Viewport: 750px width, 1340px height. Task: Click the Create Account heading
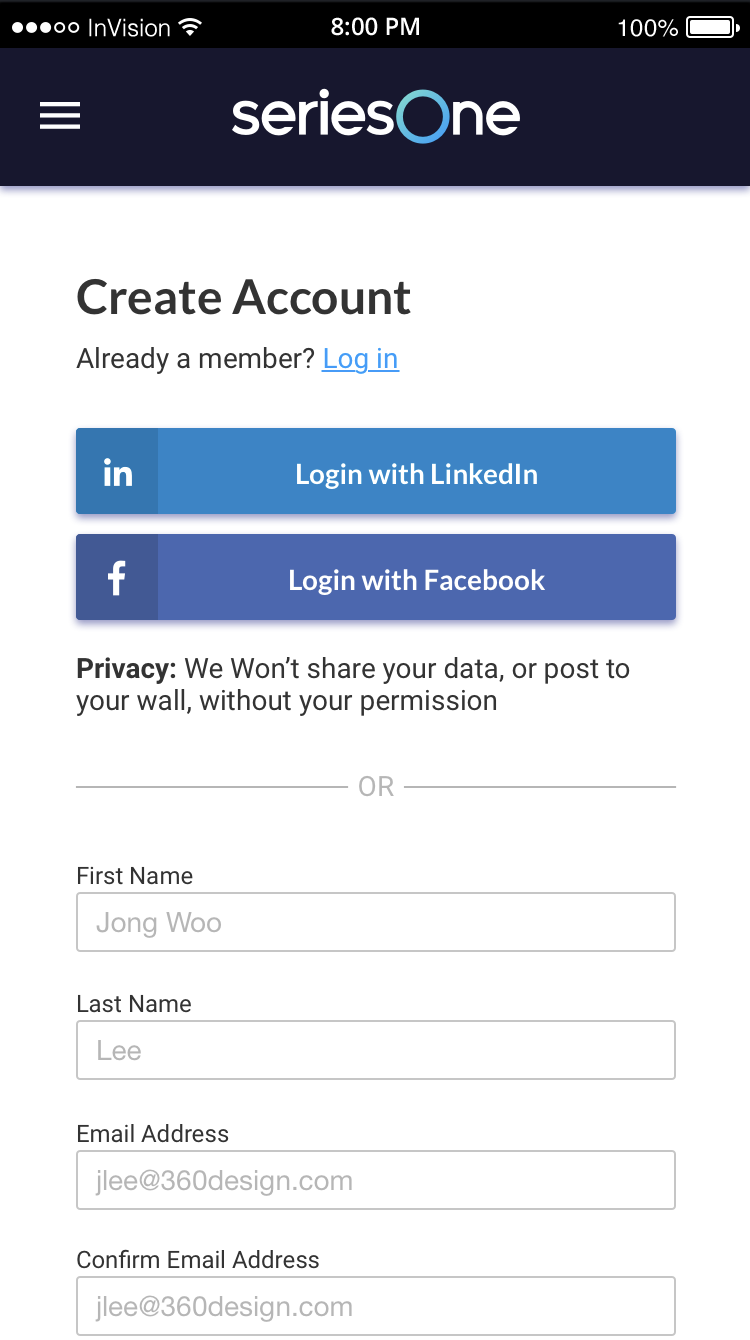[x=244, y=298]
